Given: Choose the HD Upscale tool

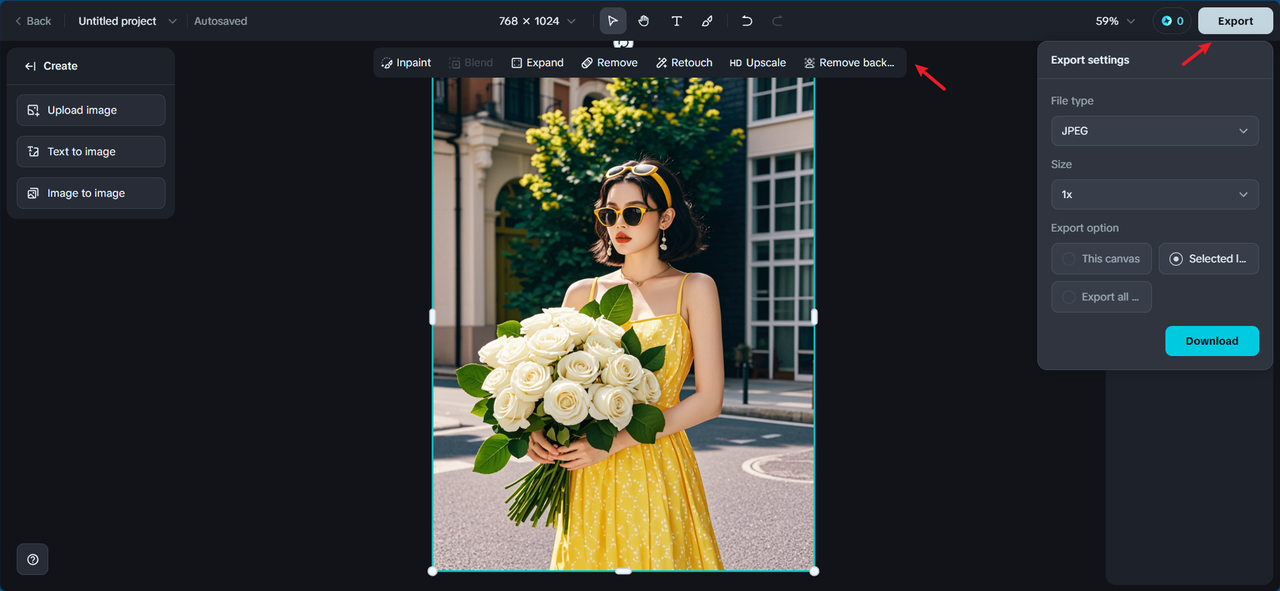Looking at the screenshot, I should tap(757, 63).
